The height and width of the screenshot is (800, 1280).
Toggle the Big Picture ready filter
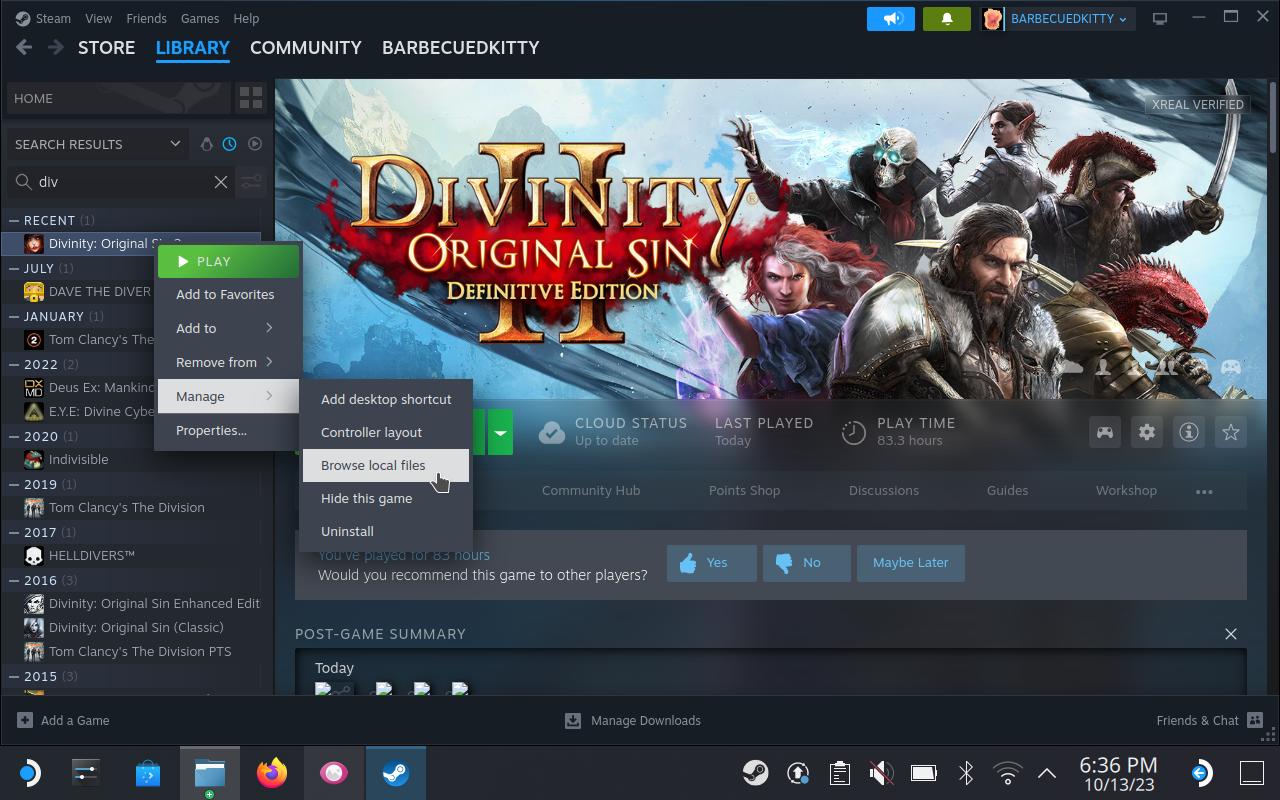(254, 143)
